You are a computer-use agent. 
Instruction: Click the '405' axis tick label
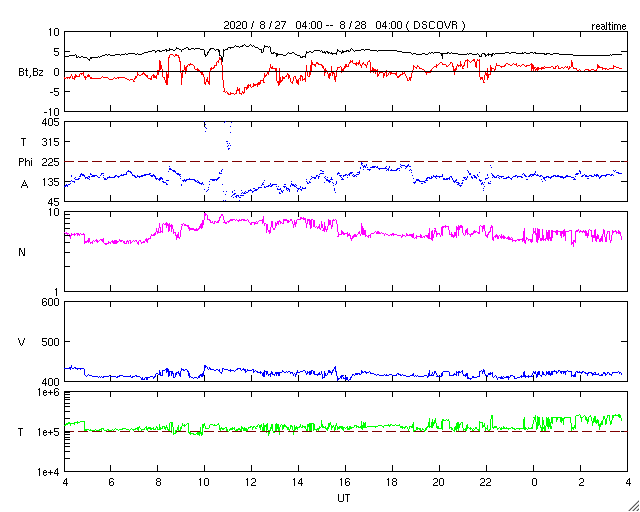[51, 122]
